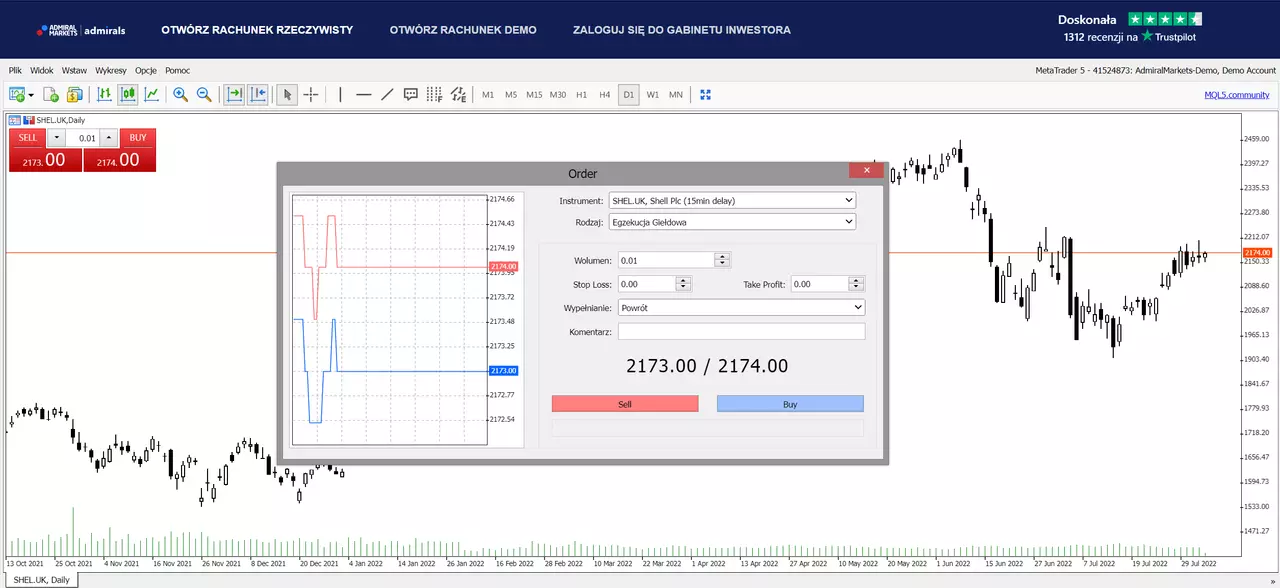Open the Wypełnianie dropdown showing Powrót
The image size is (1280, 588).
[741, 308]
